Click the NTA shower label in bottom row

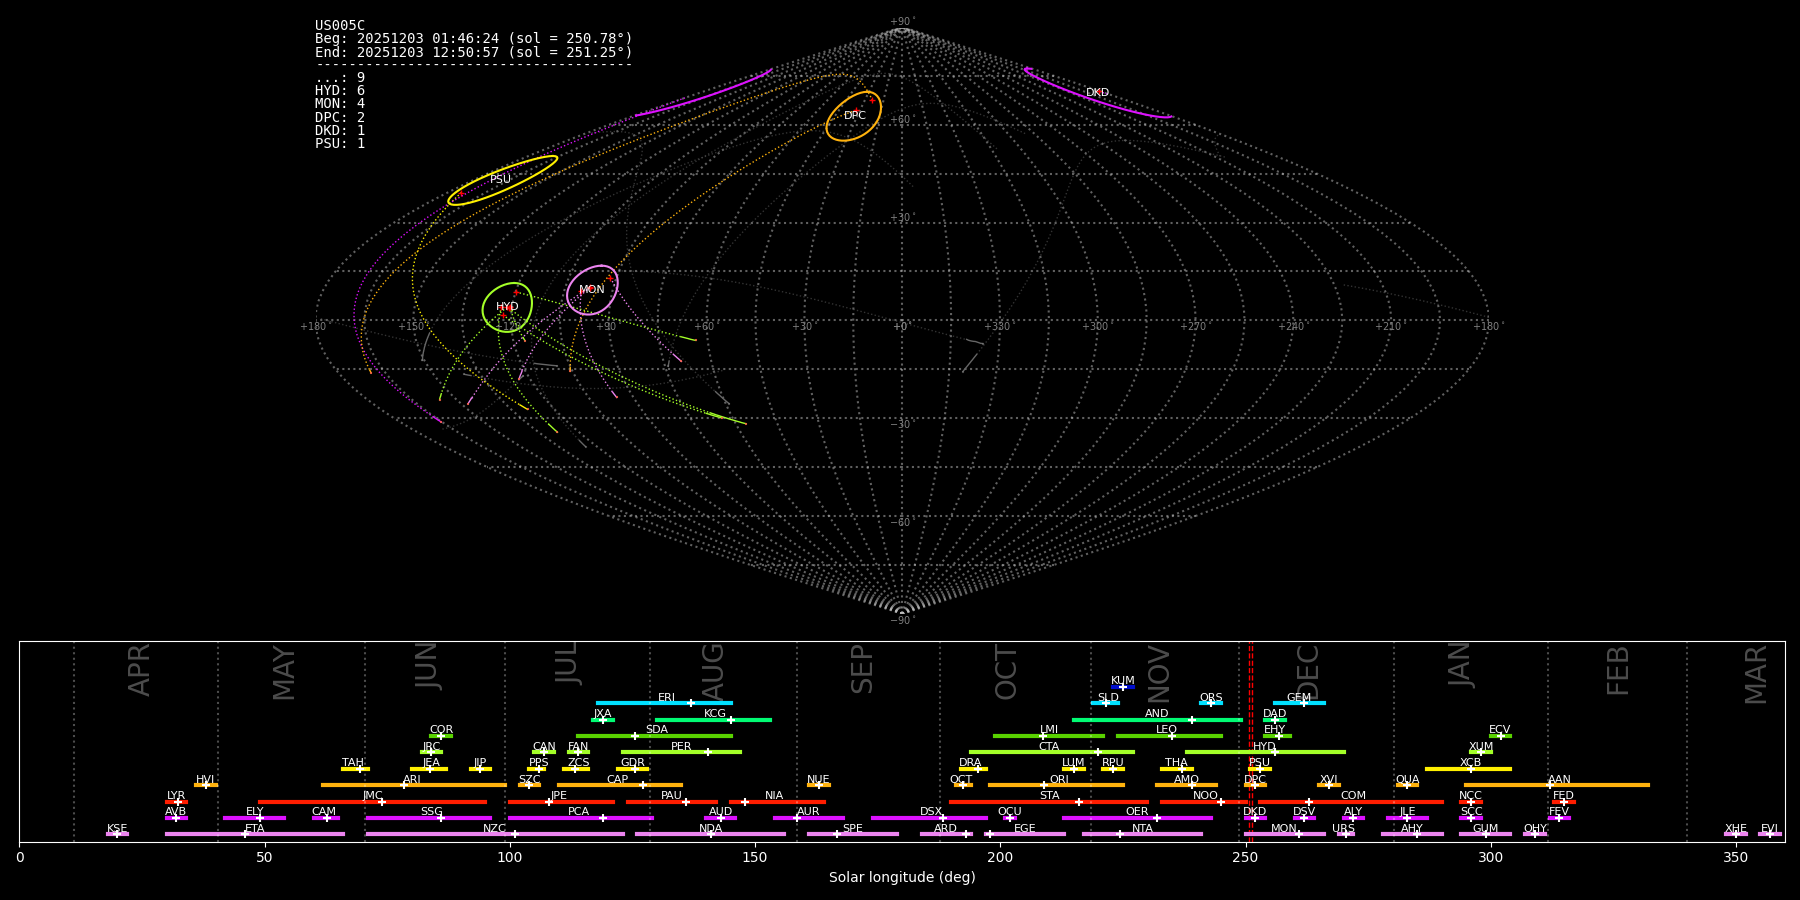pyautogui.click(x=1142, y=828)
